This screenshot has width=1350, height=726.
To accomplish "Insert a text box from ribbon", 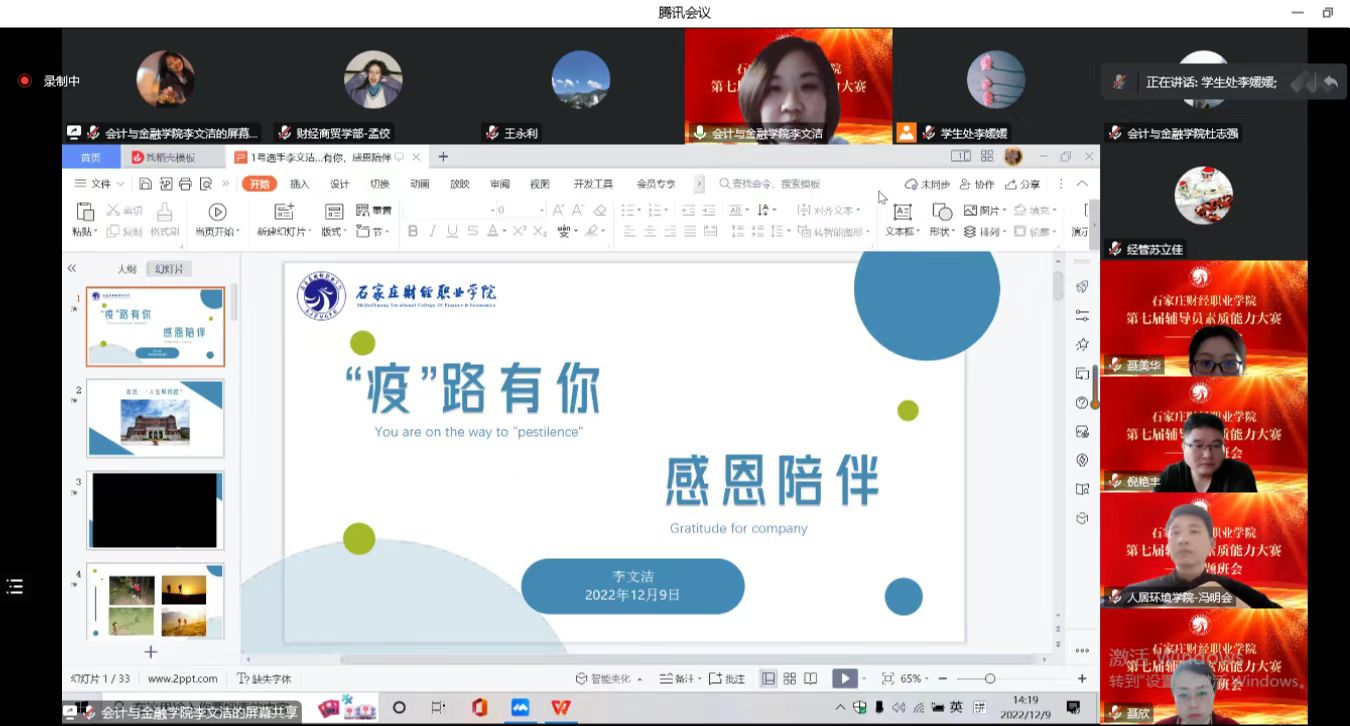I will pos(902,212).
